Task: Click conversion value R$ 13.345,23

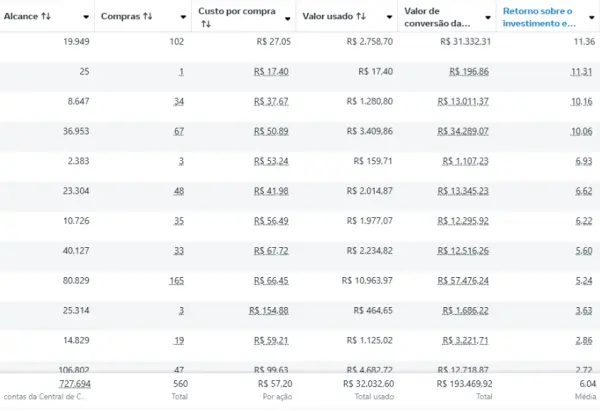Action: (x=463, y=191)
